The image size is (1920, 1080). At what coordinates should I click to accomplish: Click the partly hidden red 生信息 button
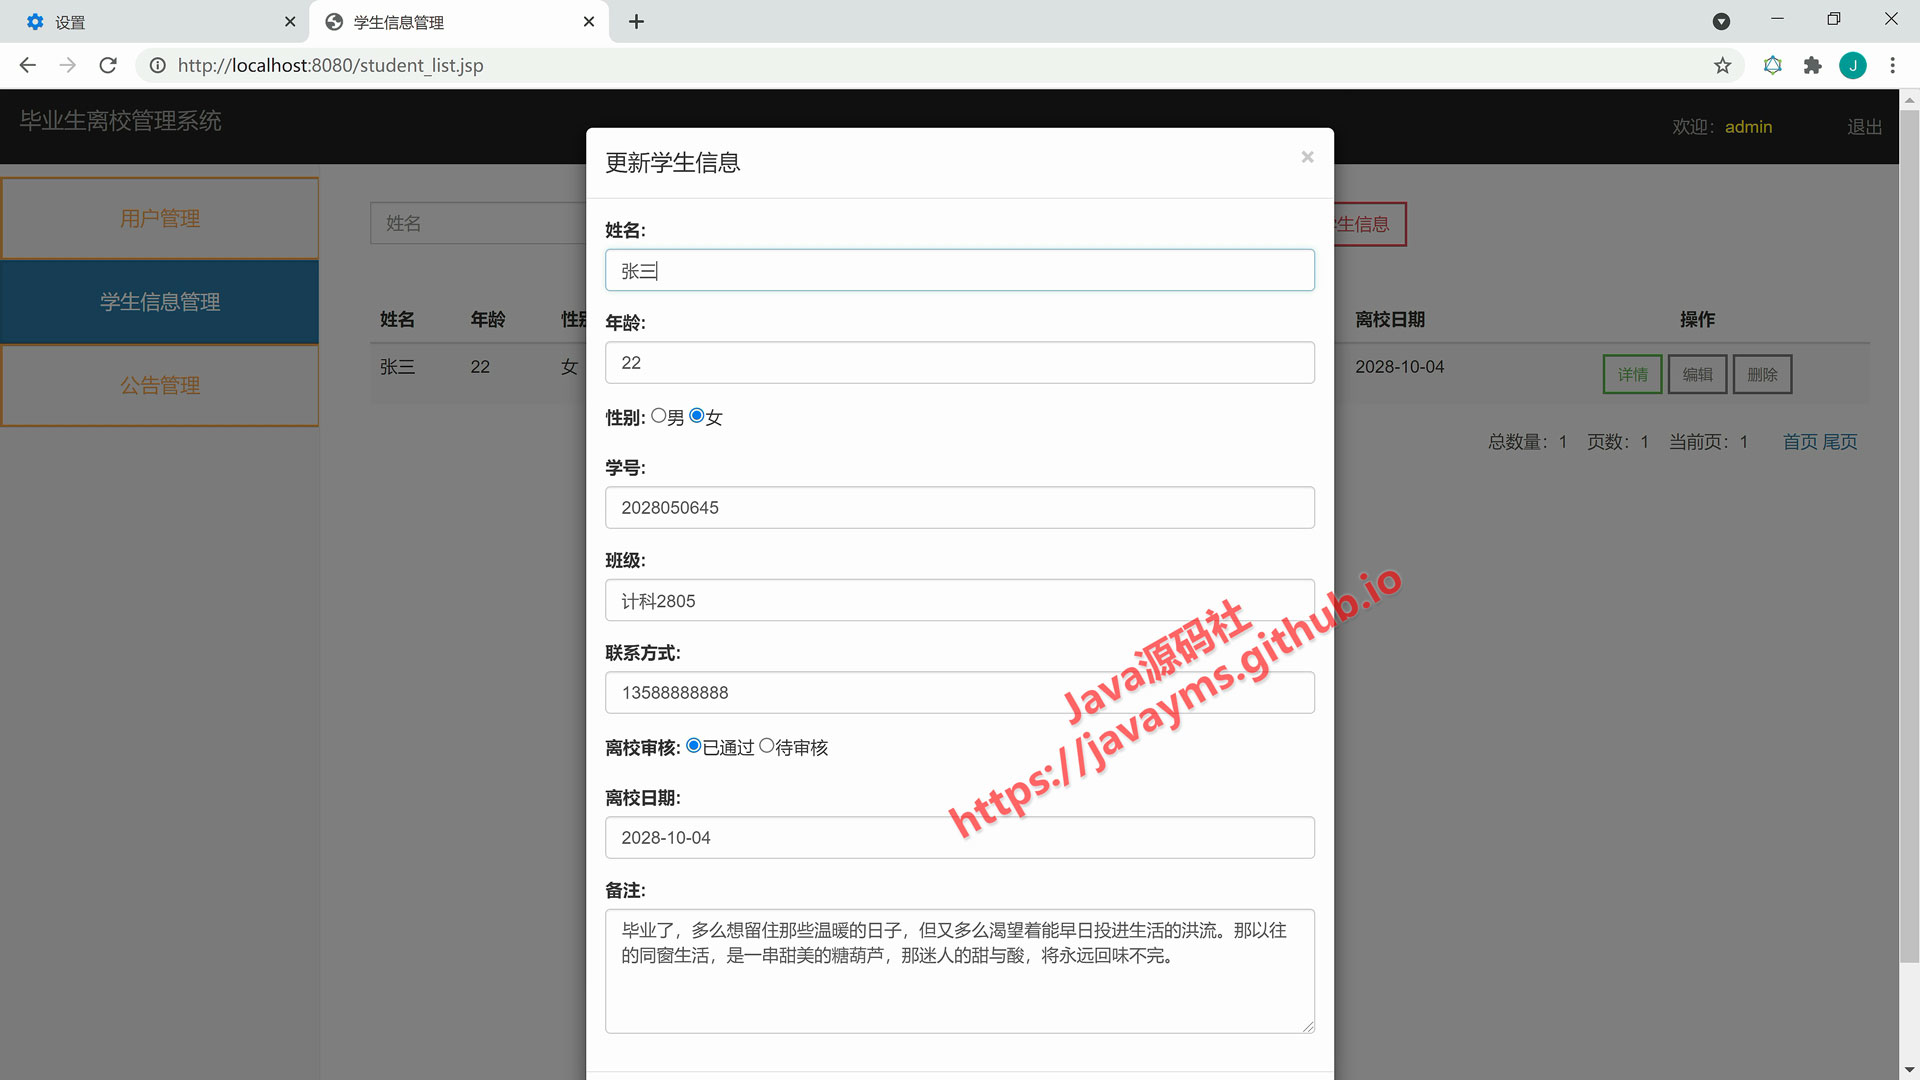(x=1370, y=224)
